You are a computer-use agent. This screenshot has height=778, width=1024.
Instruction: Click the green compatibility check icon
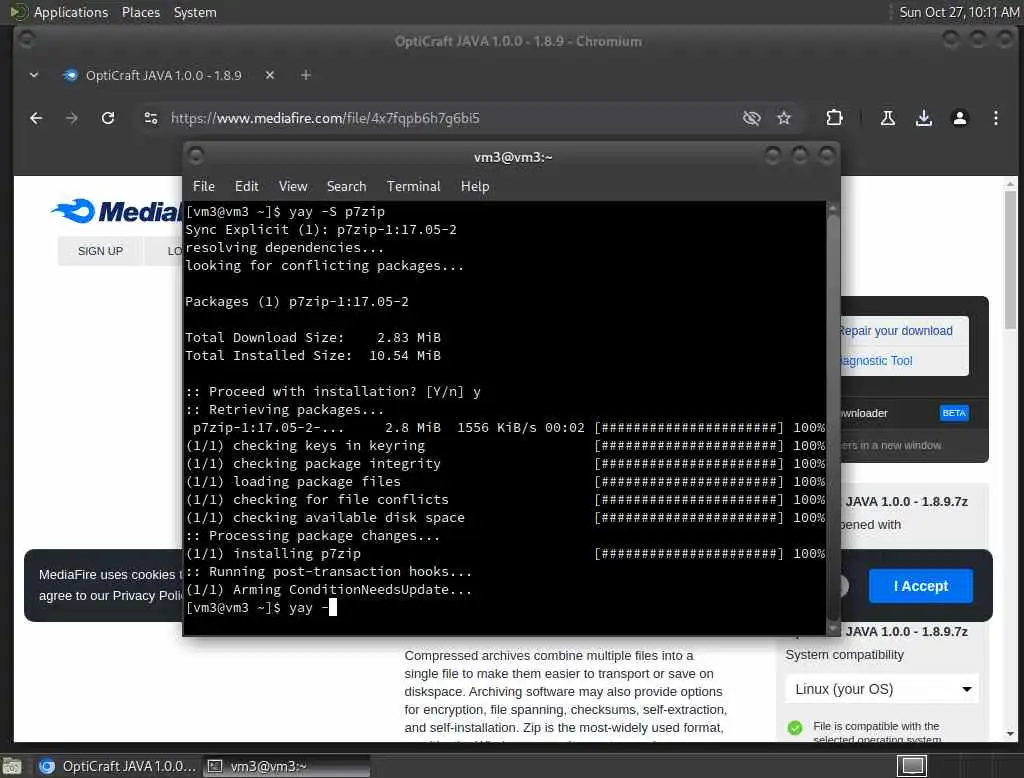pyautogui.click(x=795, y=728)
